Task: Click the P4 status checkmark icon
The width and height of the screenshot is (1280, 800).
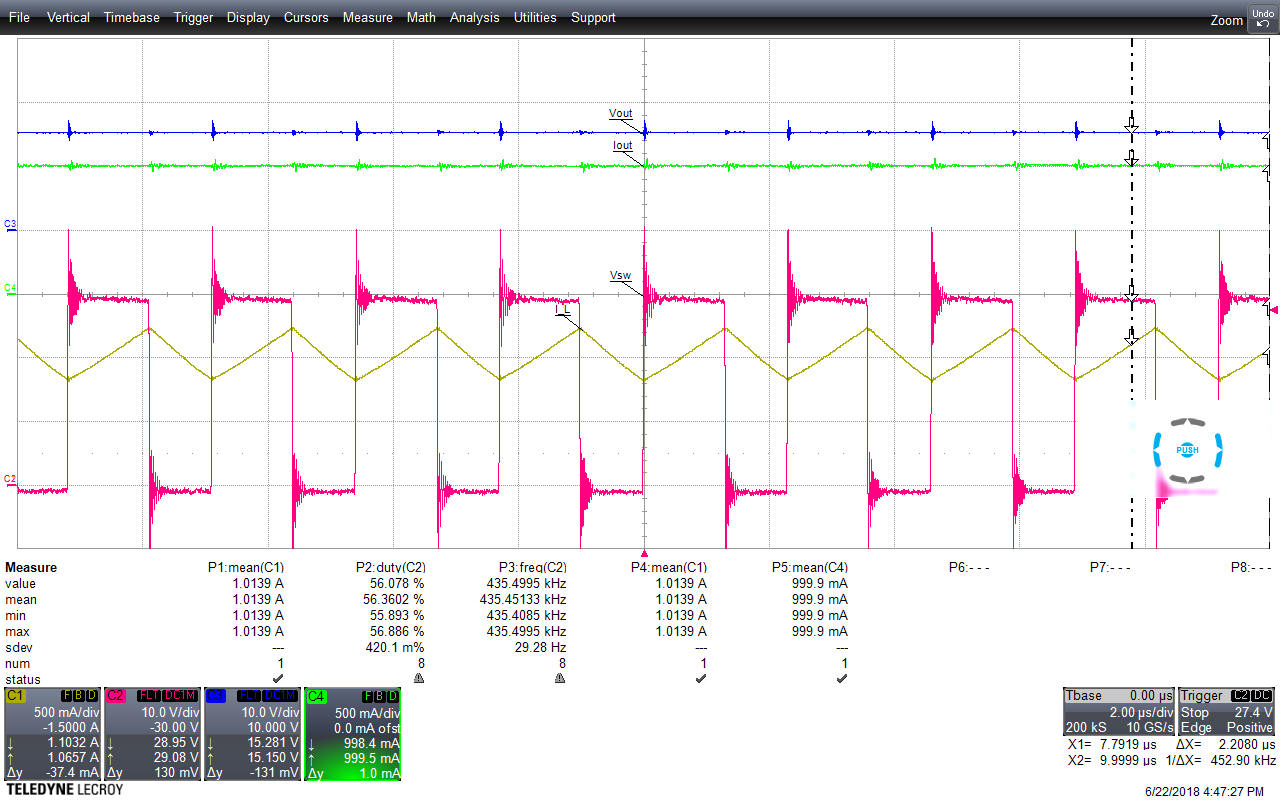Action: click(701, 678)
